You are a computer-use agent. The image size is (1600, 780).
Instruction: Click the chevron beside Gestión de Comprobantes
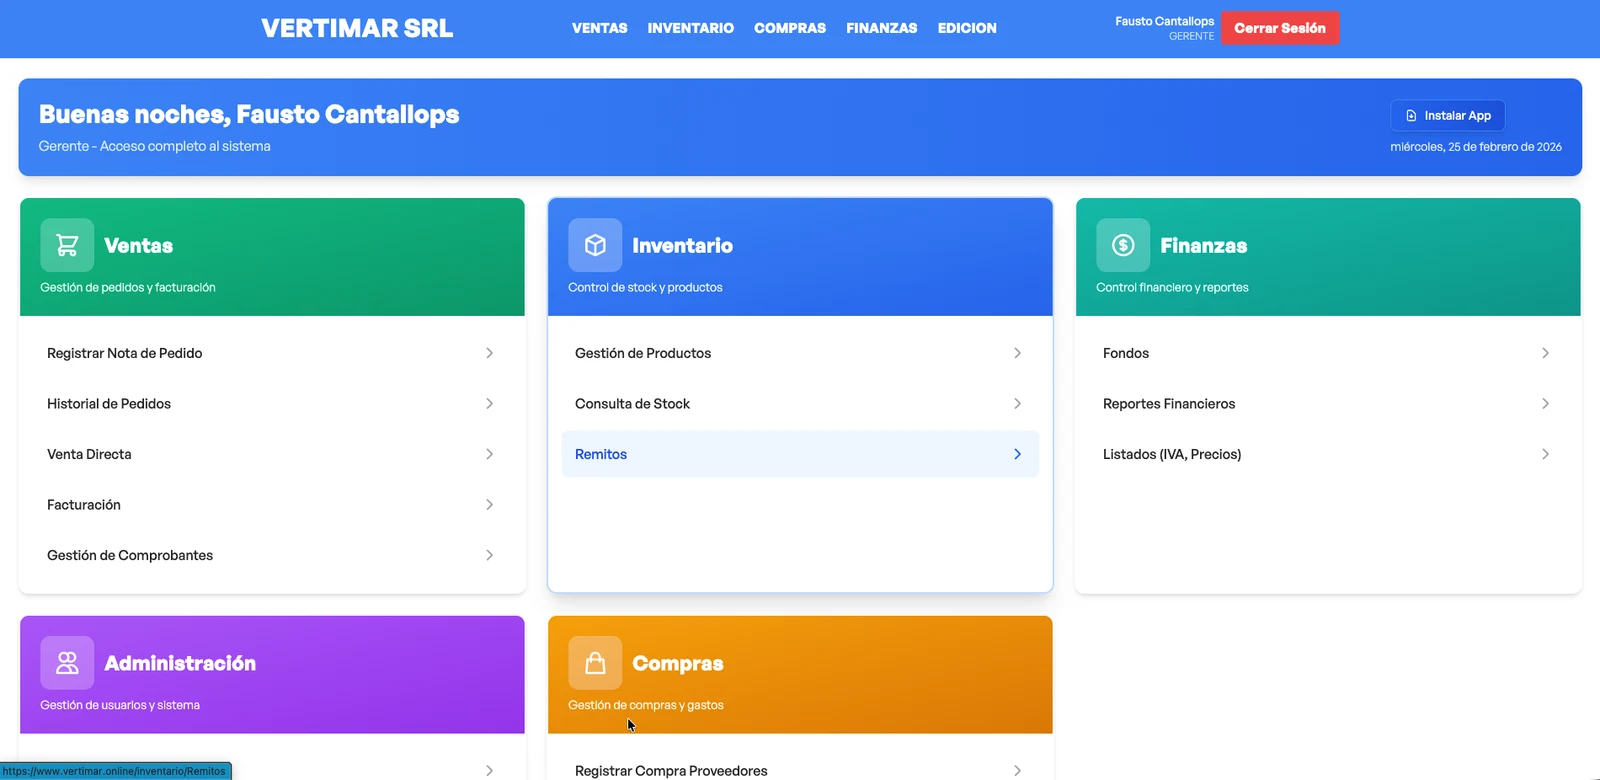click(489, 555)
